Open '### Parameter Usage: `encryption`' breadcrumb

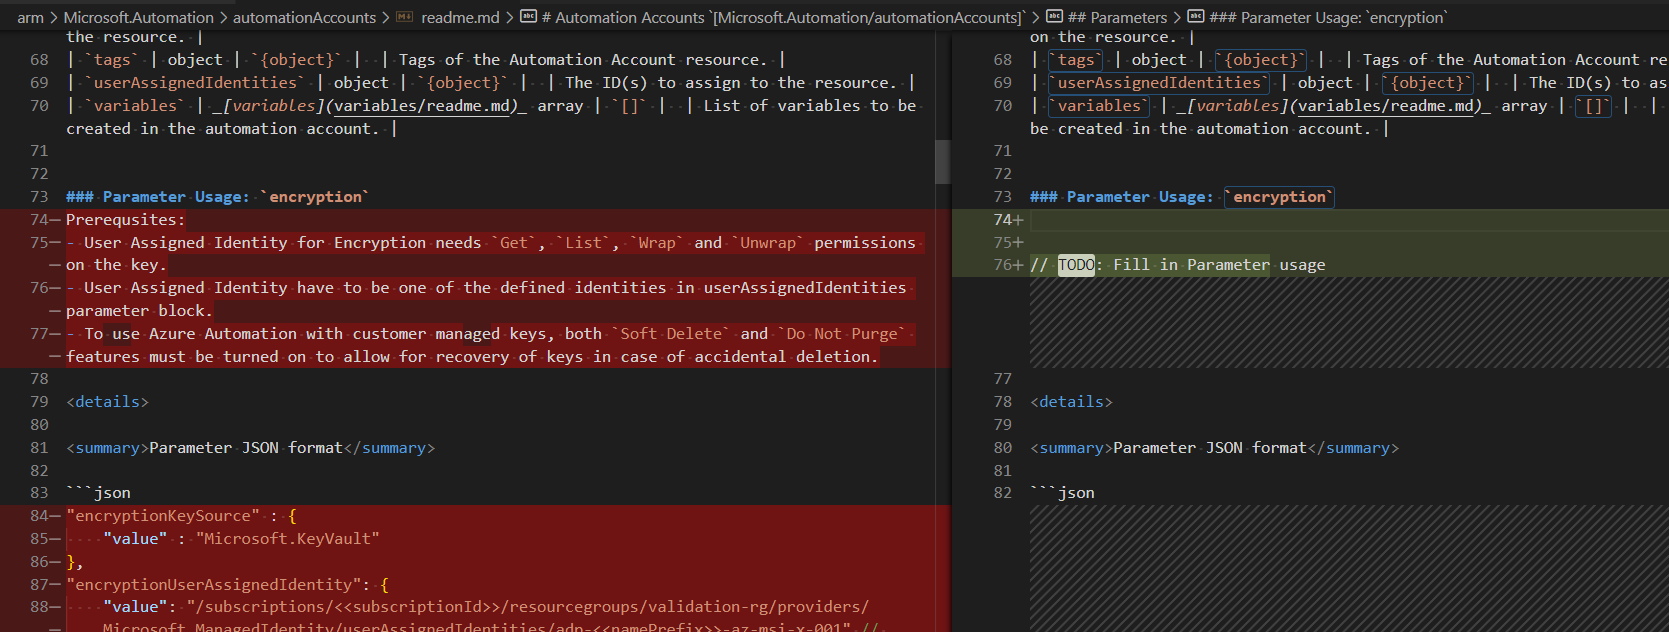click(x=1328, y=17)
